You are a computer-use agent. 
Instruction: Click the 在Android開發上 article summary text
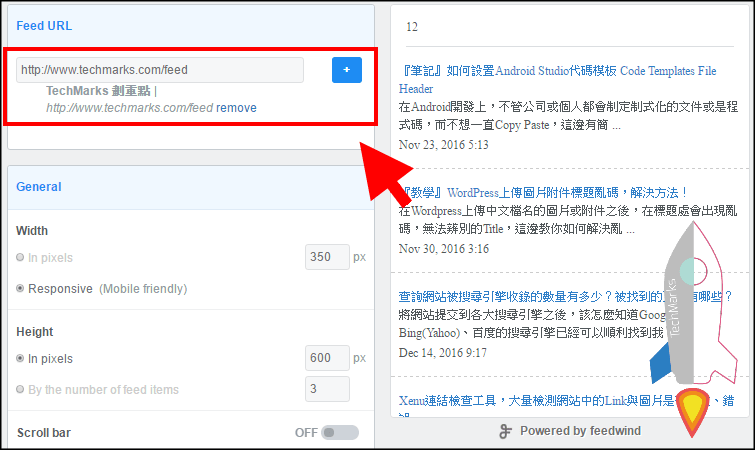click(x=568, y=116)
